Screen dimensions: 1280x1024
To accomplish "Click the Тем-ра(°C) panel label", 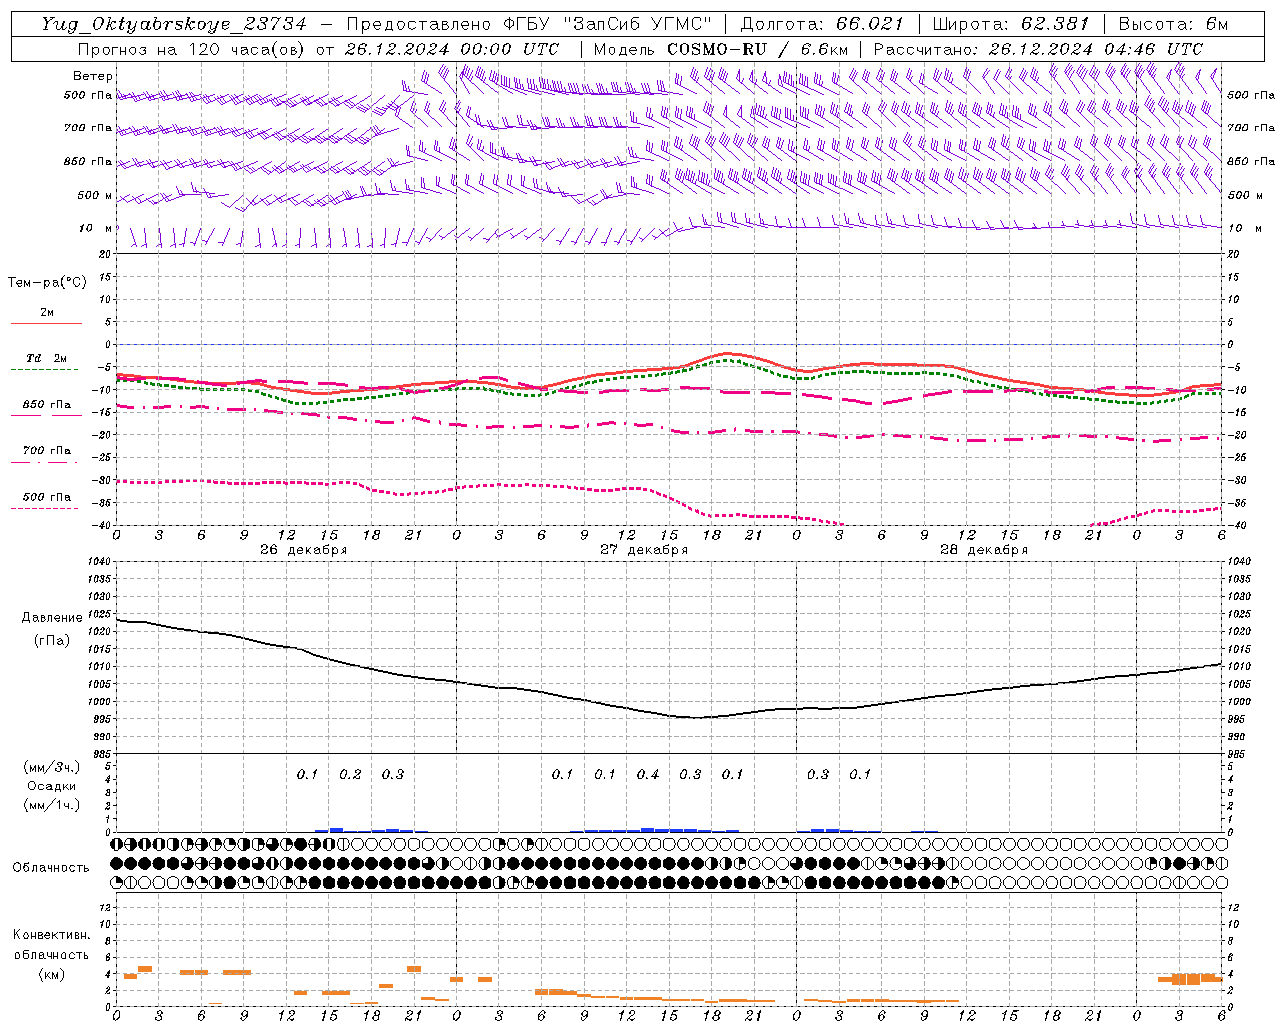I will pos(47,283).
